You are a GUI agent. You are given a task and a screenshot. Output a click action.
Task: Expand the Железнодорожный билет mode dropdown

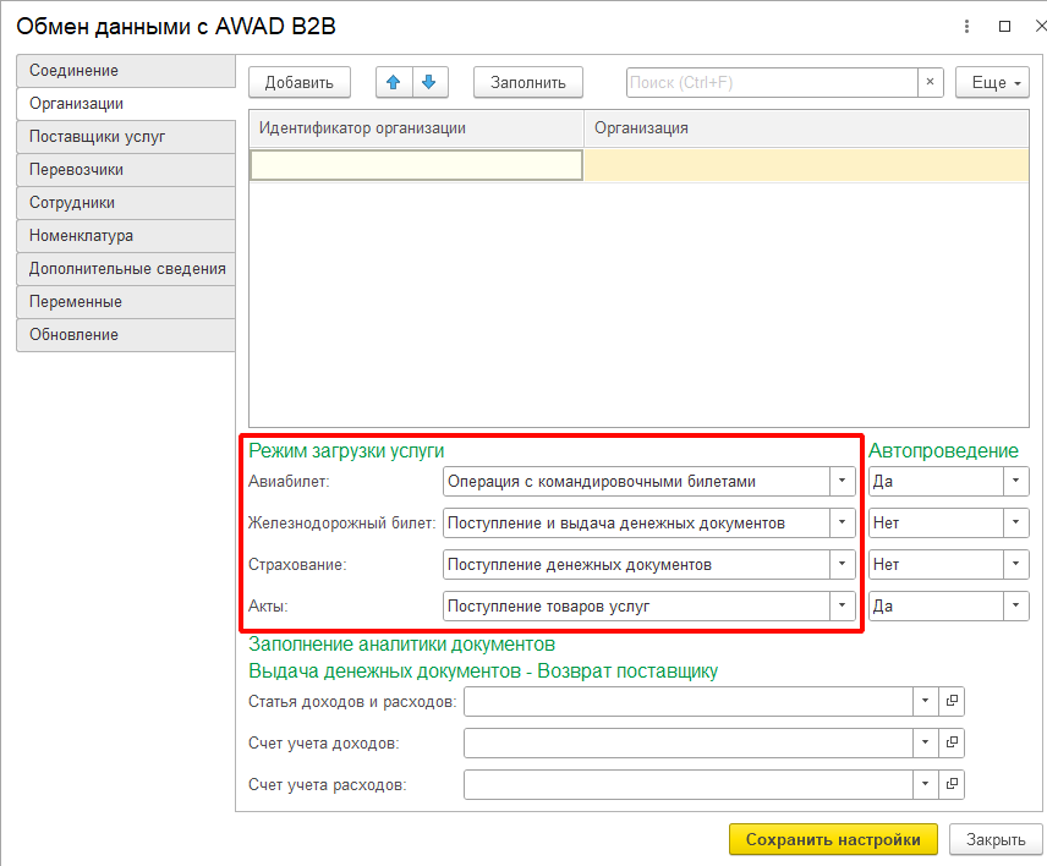843,523
